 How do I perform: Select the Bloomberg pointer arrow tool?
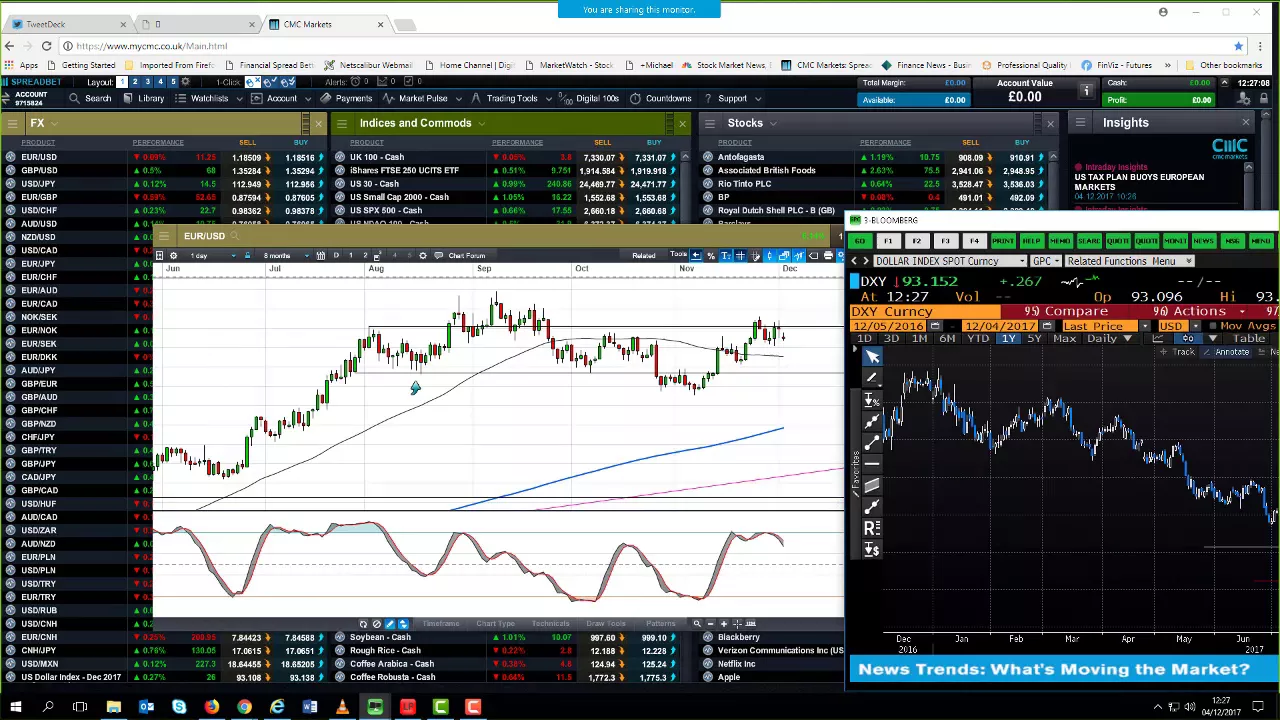point(872,357)
